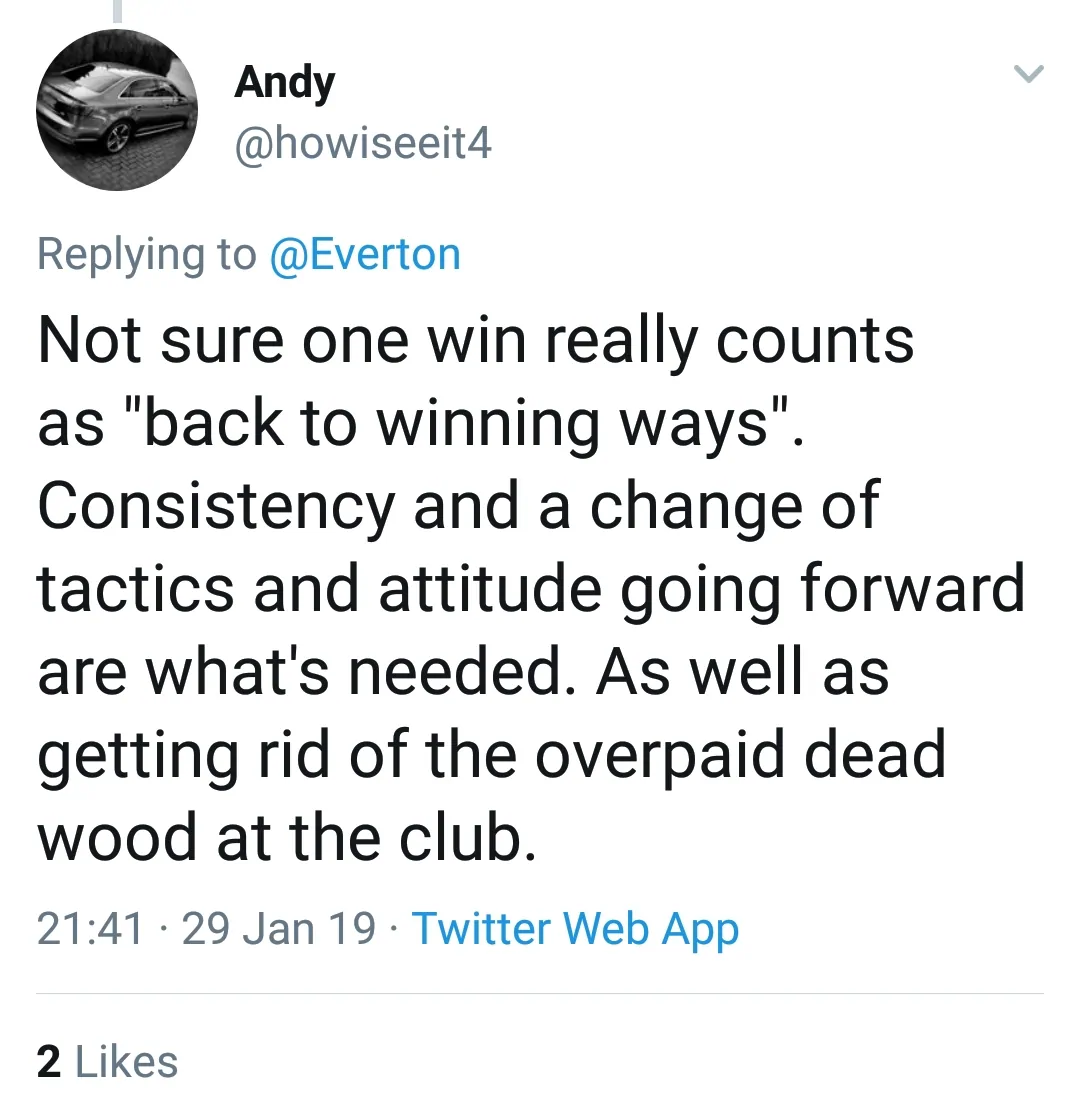The height and width of the screenshot is (1116, 1080).
Task: Click the @howiseeit4 handle
Action: 363,146
